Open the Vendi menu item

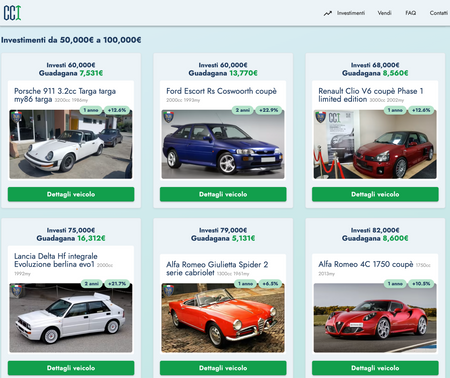384,13
